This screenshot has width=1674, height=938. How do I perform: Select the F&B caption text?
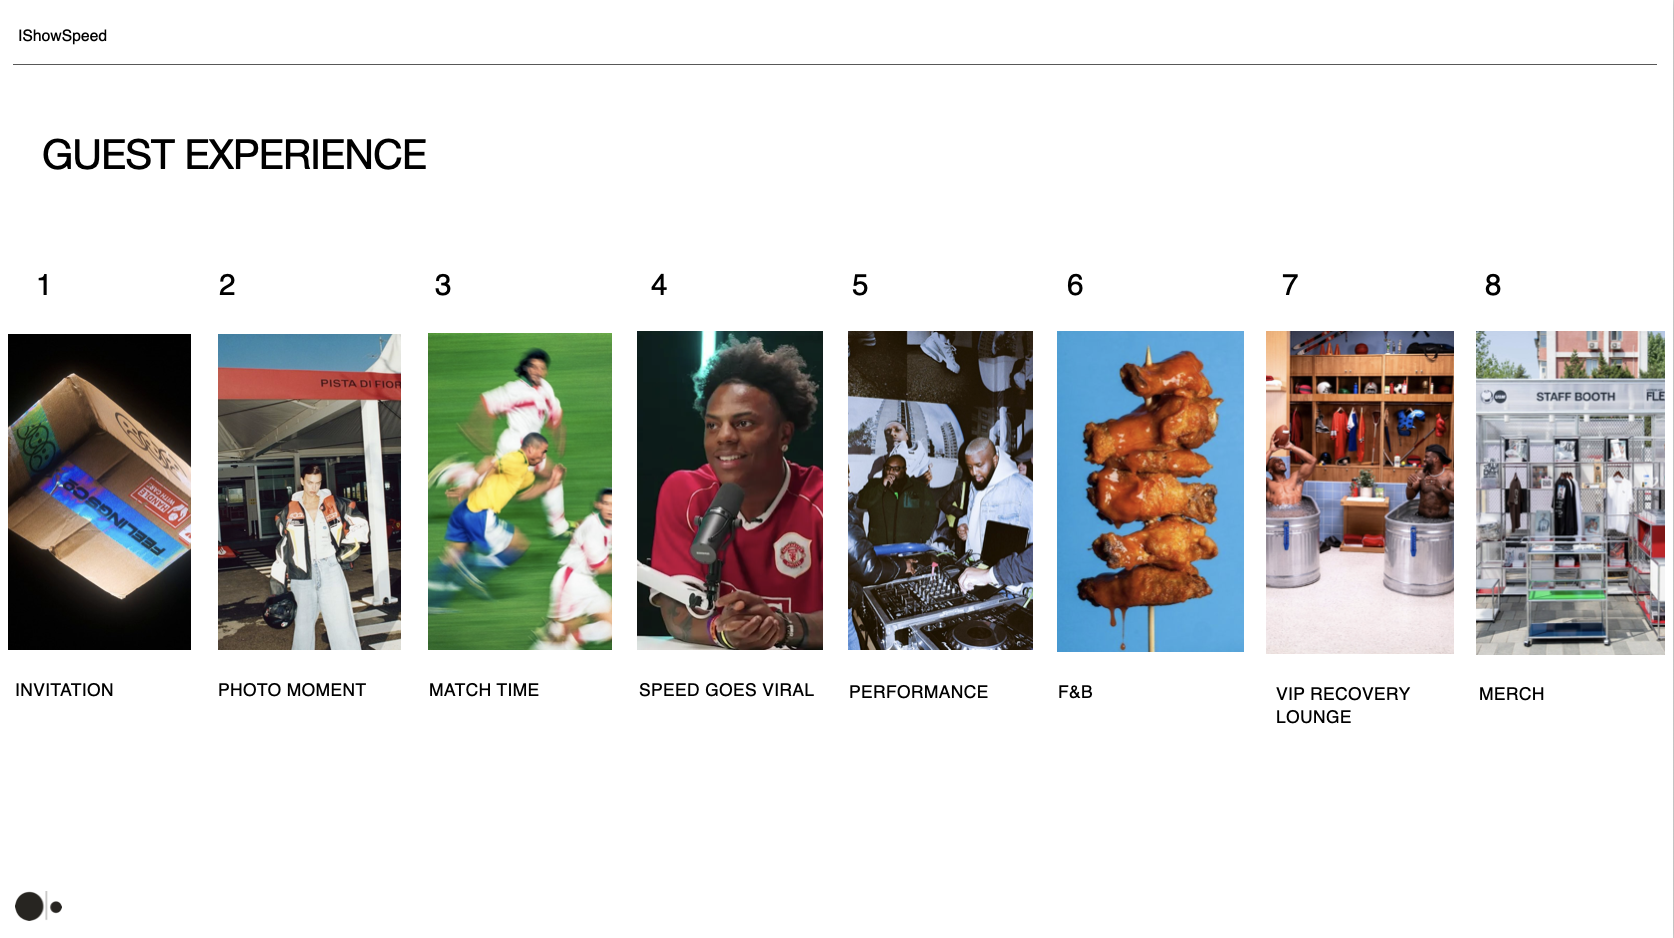(x=1075, y=692)
